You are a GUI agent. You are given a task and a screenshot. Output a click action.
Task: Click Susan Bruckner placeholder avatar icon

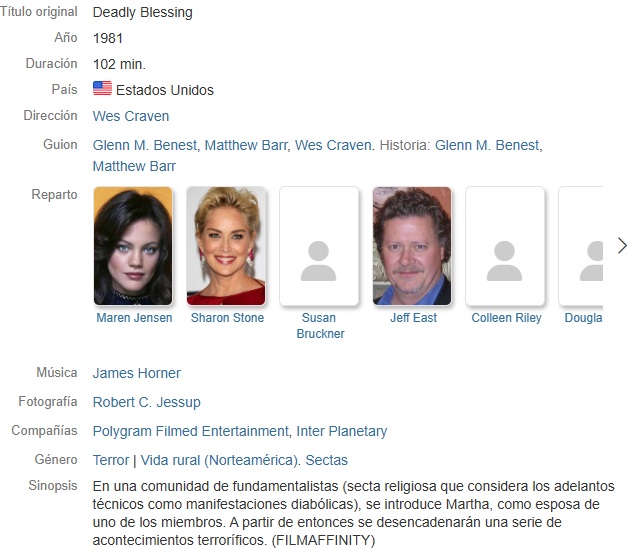[x=319, y=260]
